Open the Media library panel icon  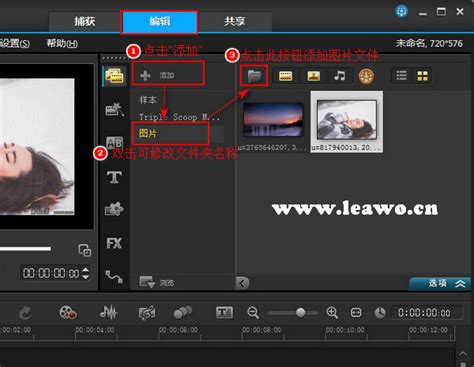(114, 76)
